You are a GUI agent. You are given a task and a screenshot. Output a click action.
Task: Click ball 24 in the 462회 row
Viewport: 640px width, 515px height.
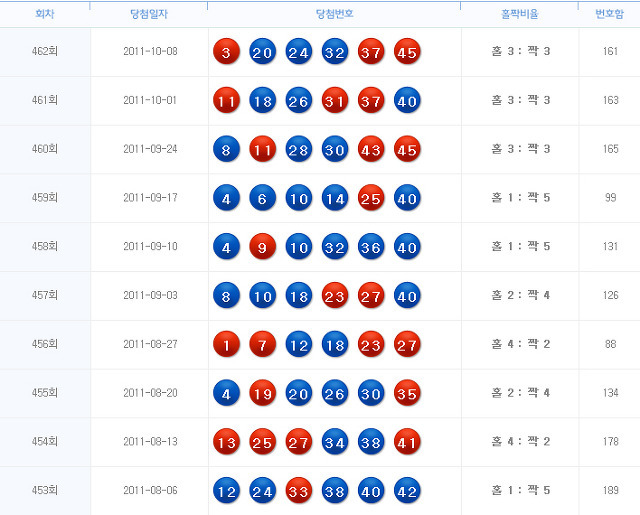(x=298, y=51)
